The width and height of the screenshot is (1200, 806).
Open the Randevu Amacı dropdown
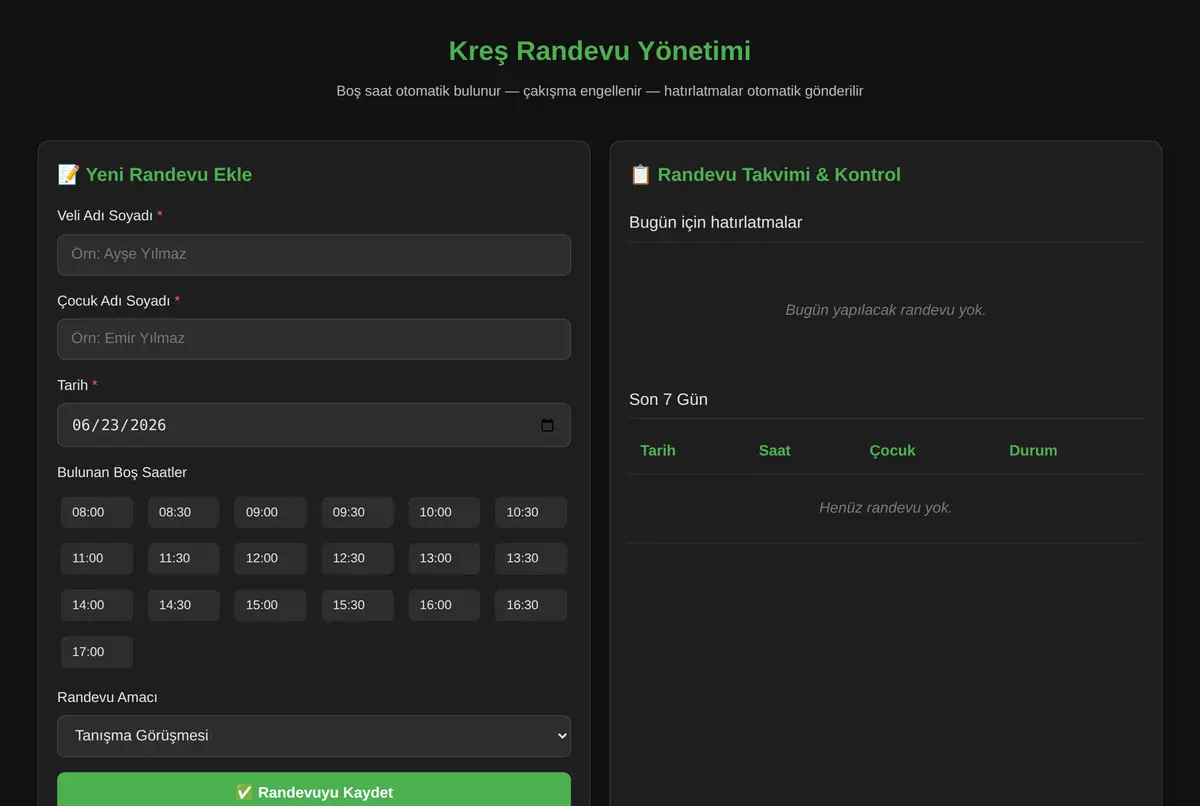tap(314, 736)
